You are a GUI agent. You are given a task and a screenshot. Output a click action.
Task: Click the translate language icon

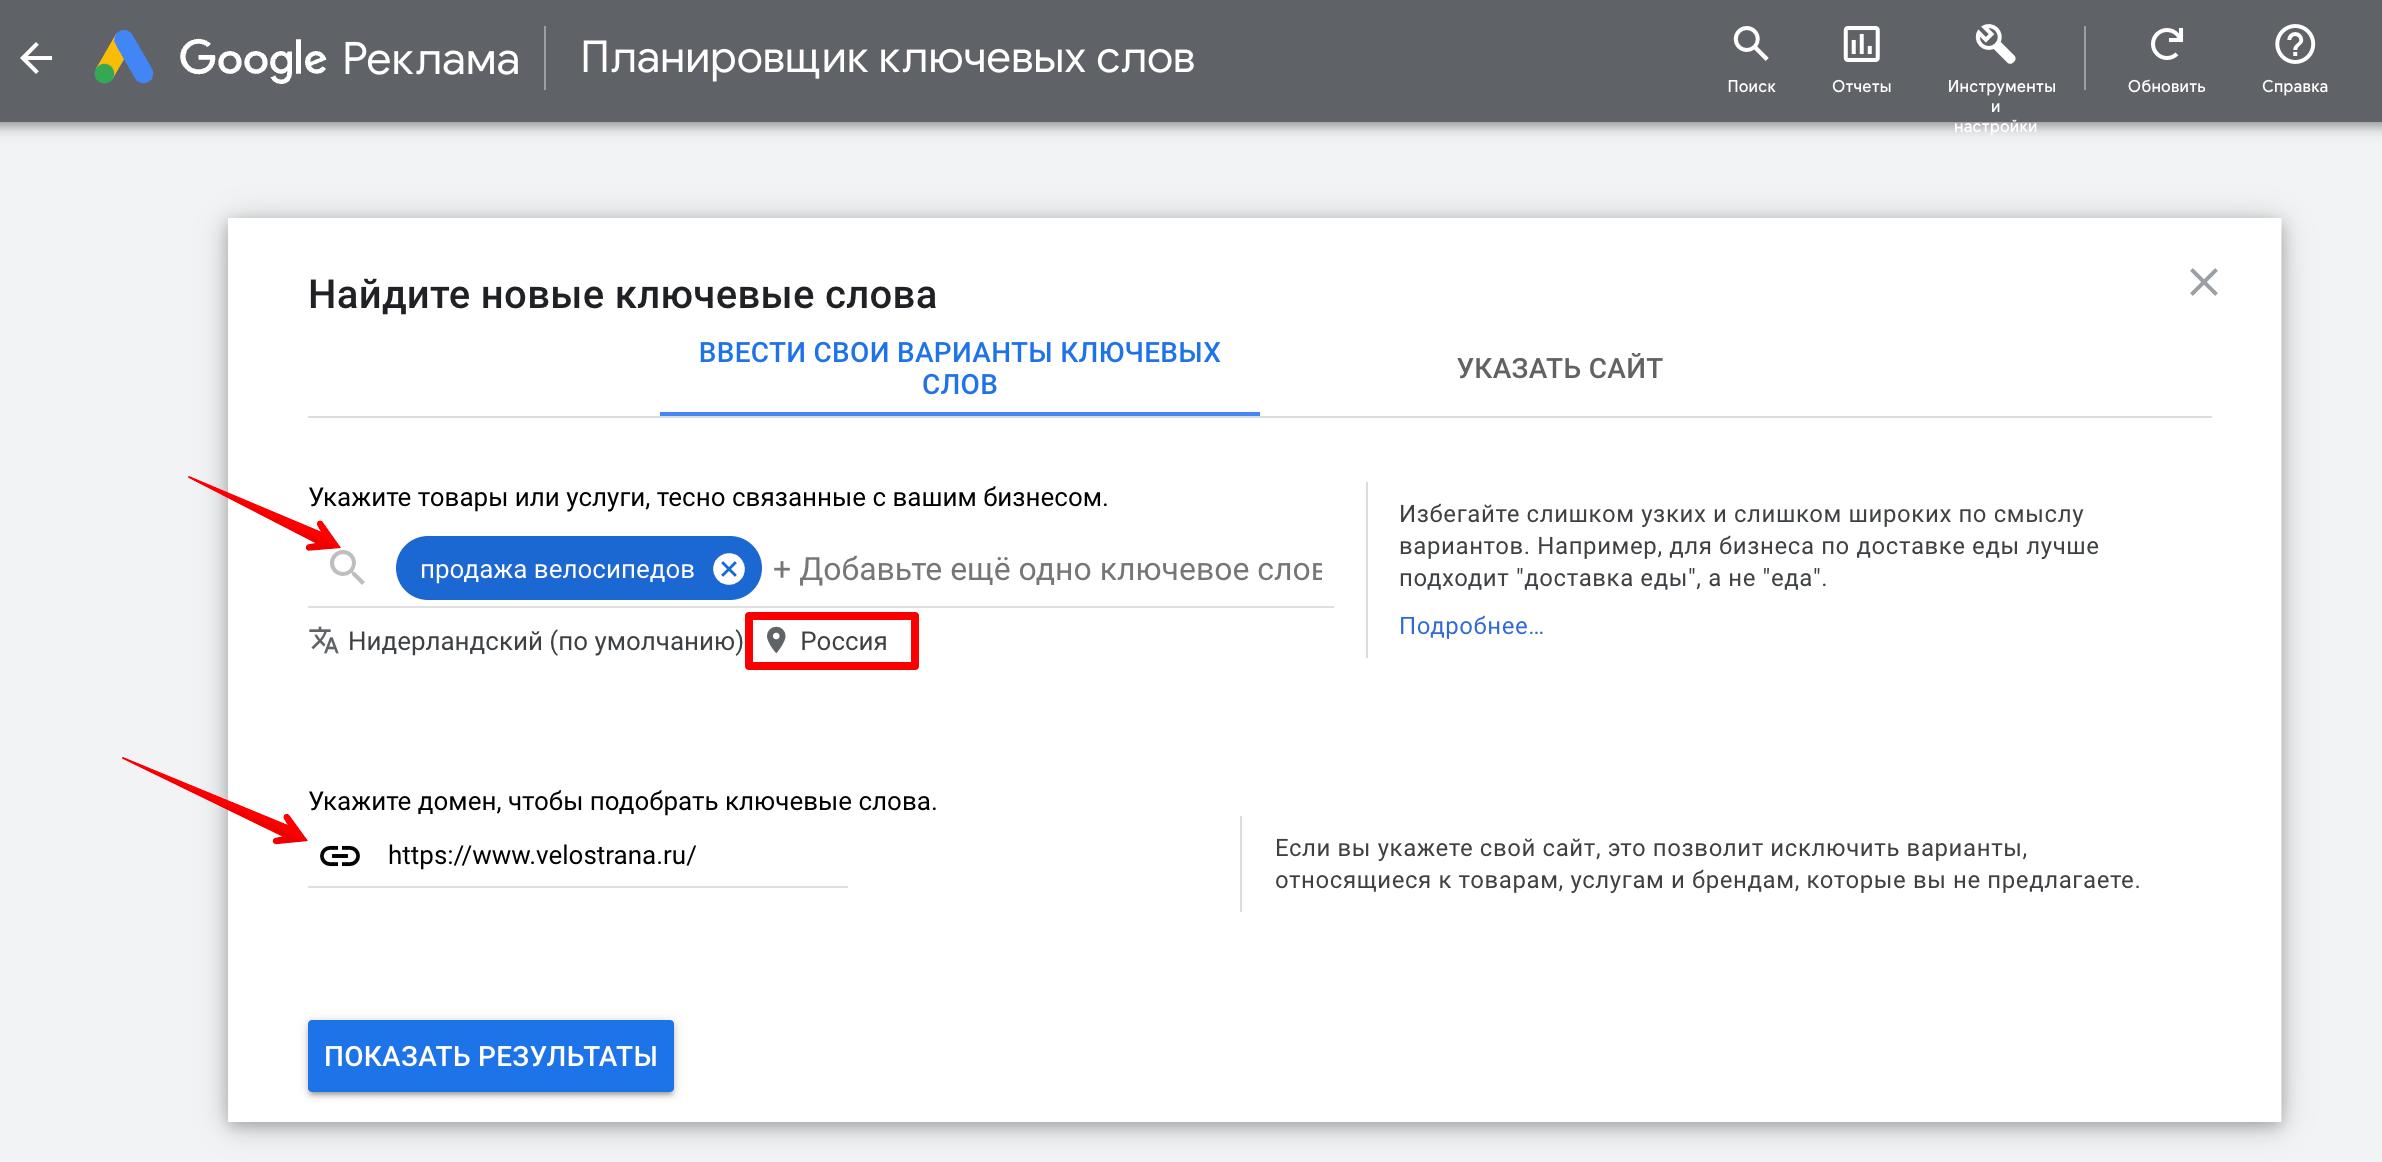(x=323, y=640)
